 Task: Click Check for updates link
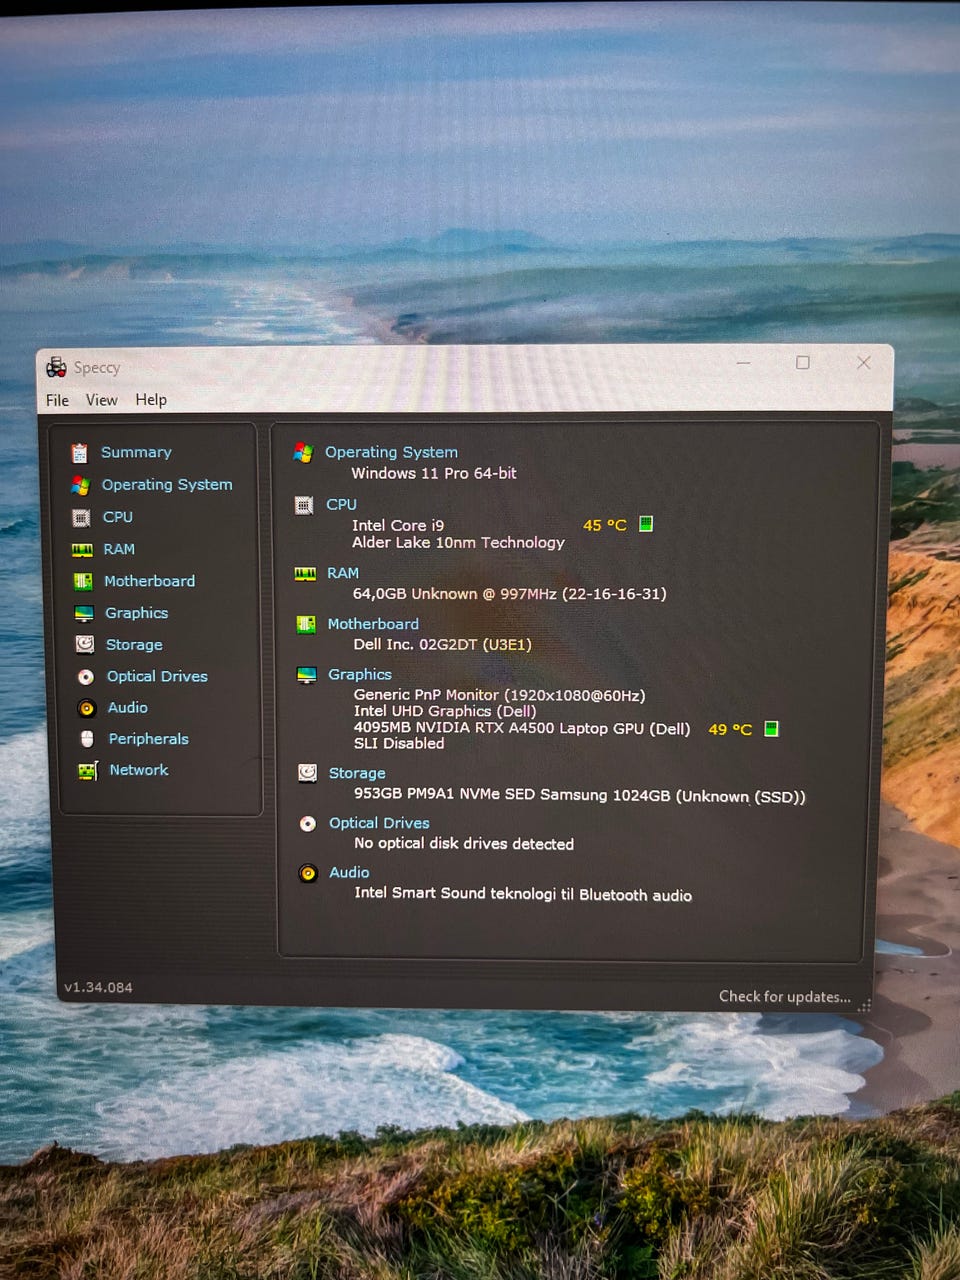(785, 996)
